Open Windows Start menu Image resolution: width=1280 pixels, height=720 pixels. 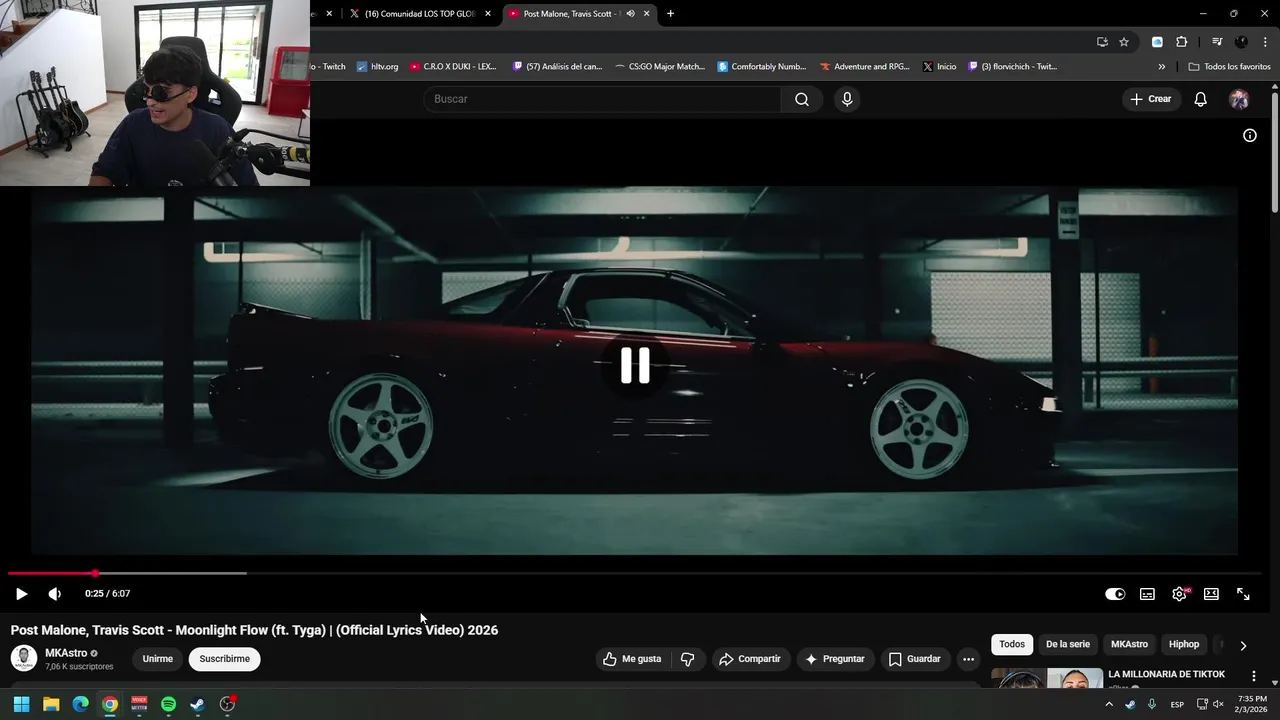(x=21, y=704)
